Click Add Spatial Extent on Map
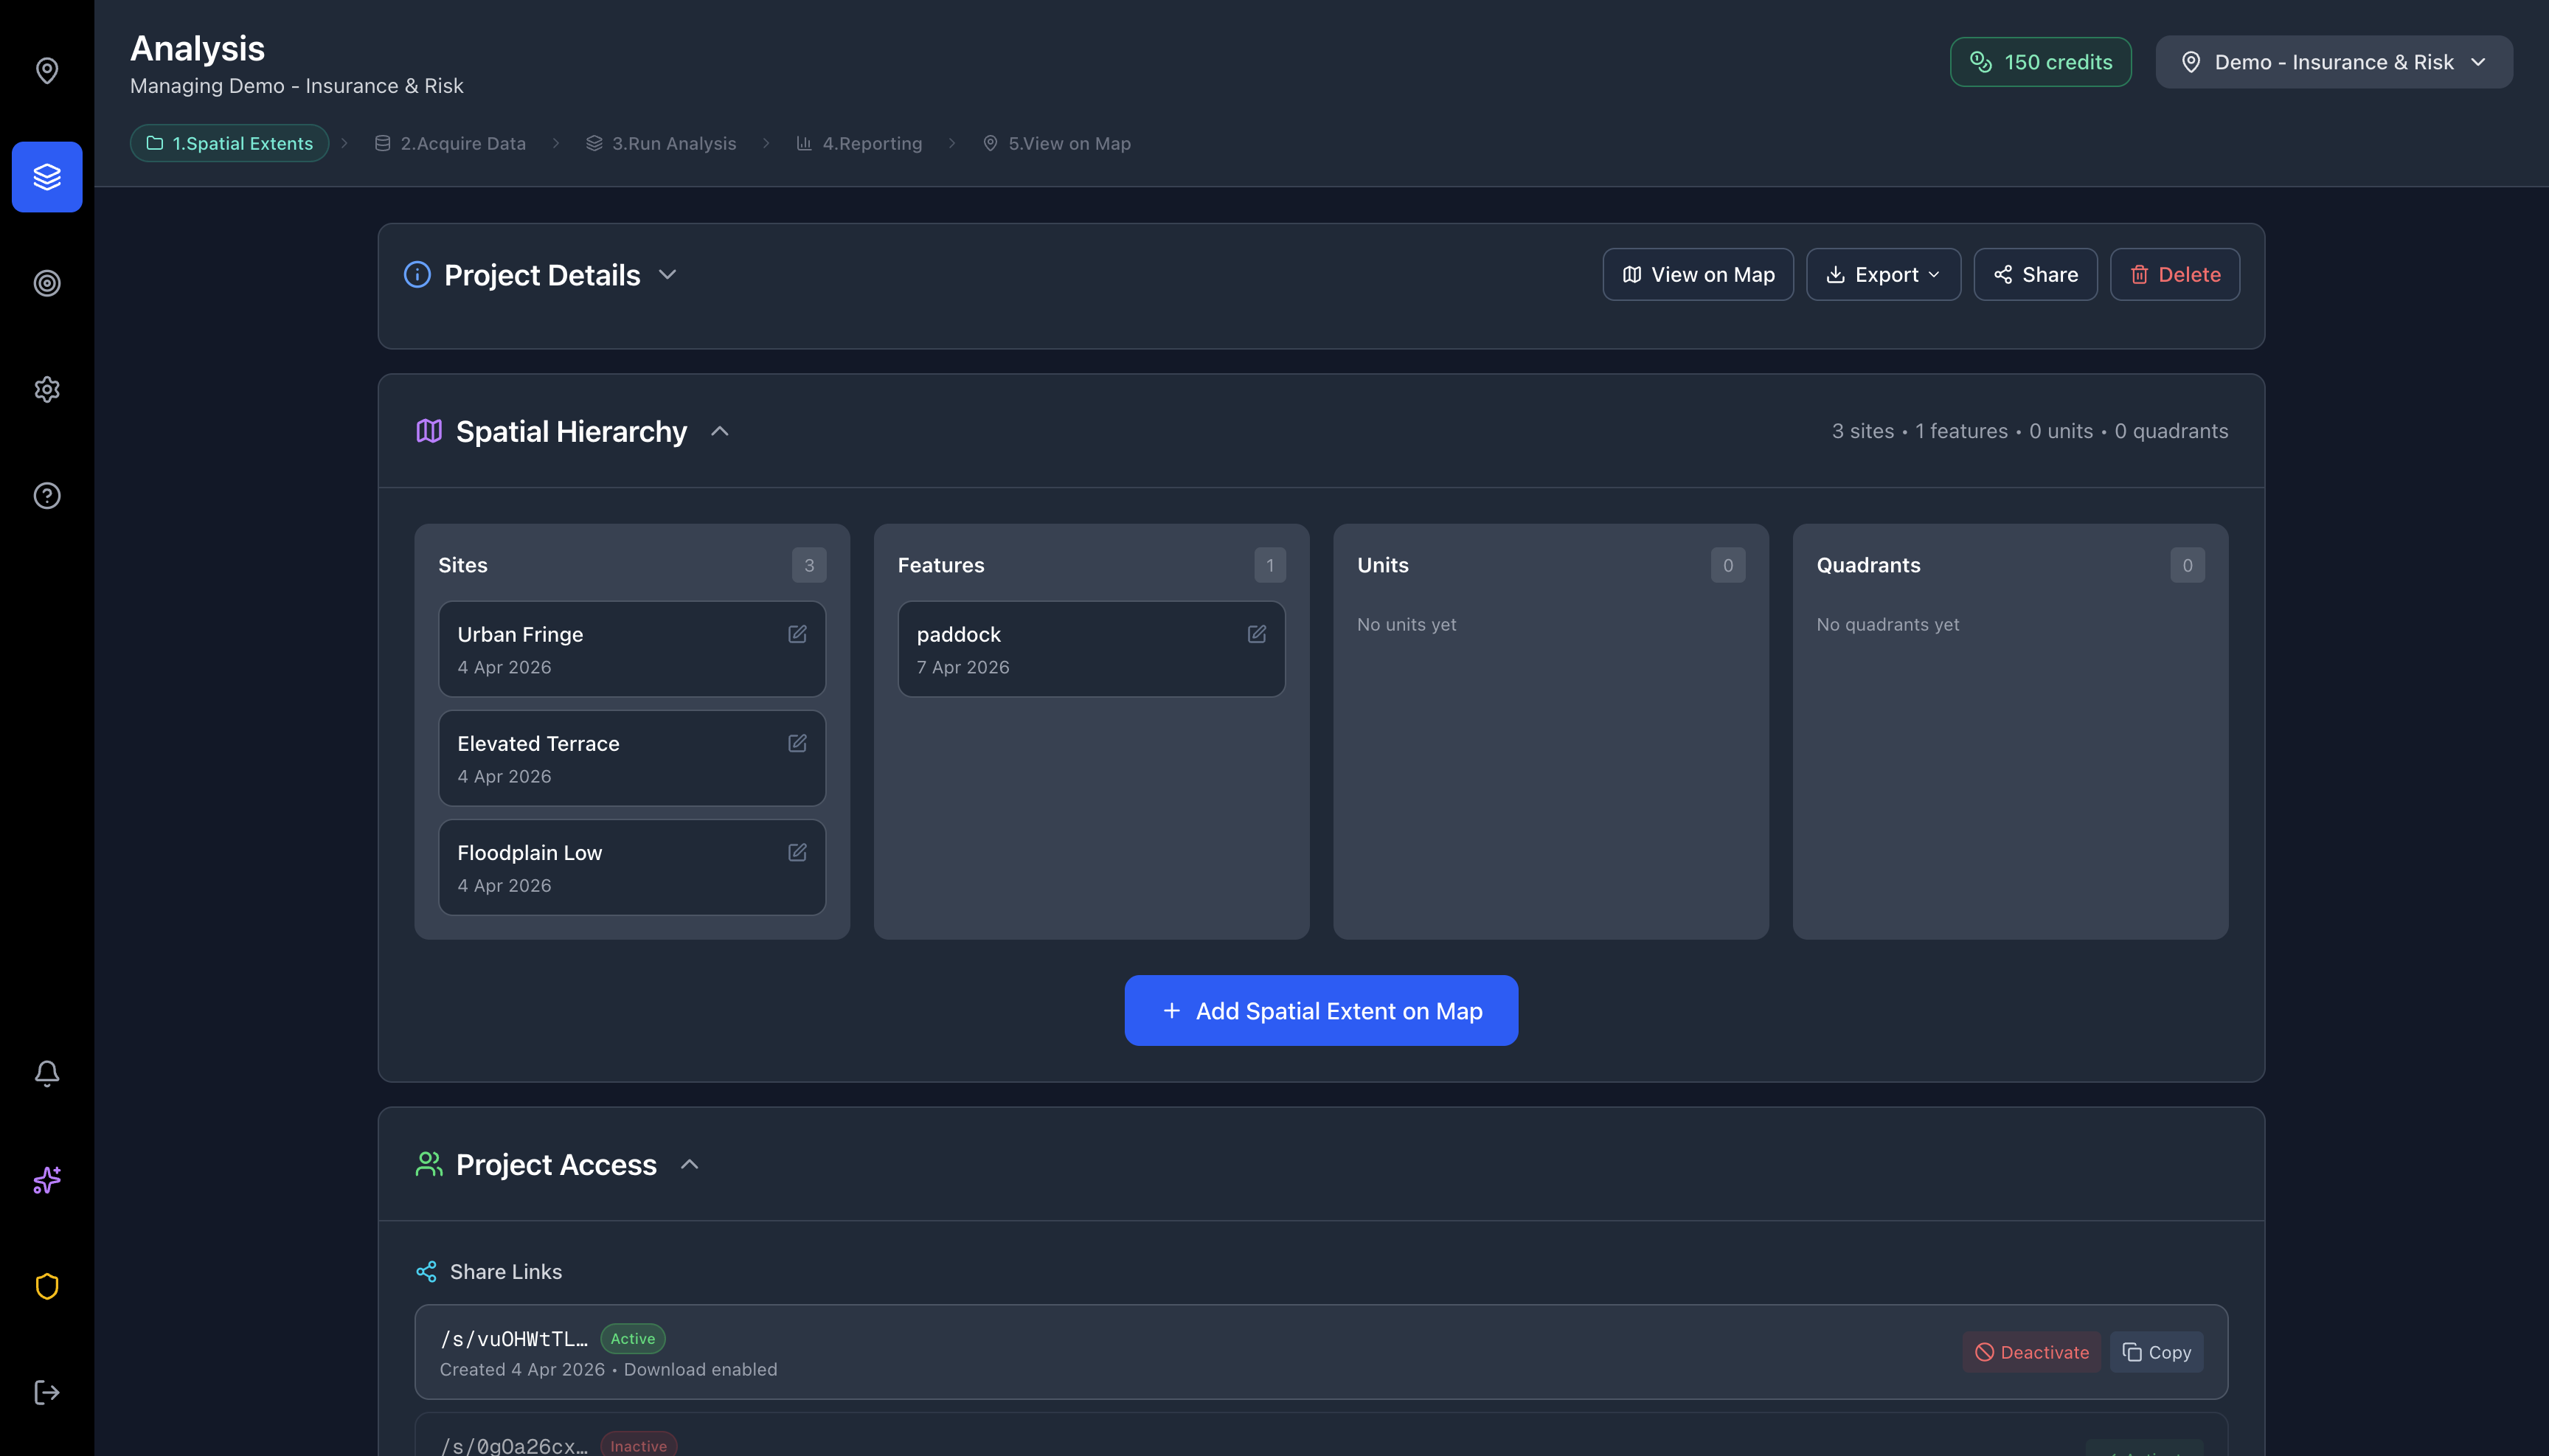Screen dimensions: 2549x1456 (1321, 1010)
